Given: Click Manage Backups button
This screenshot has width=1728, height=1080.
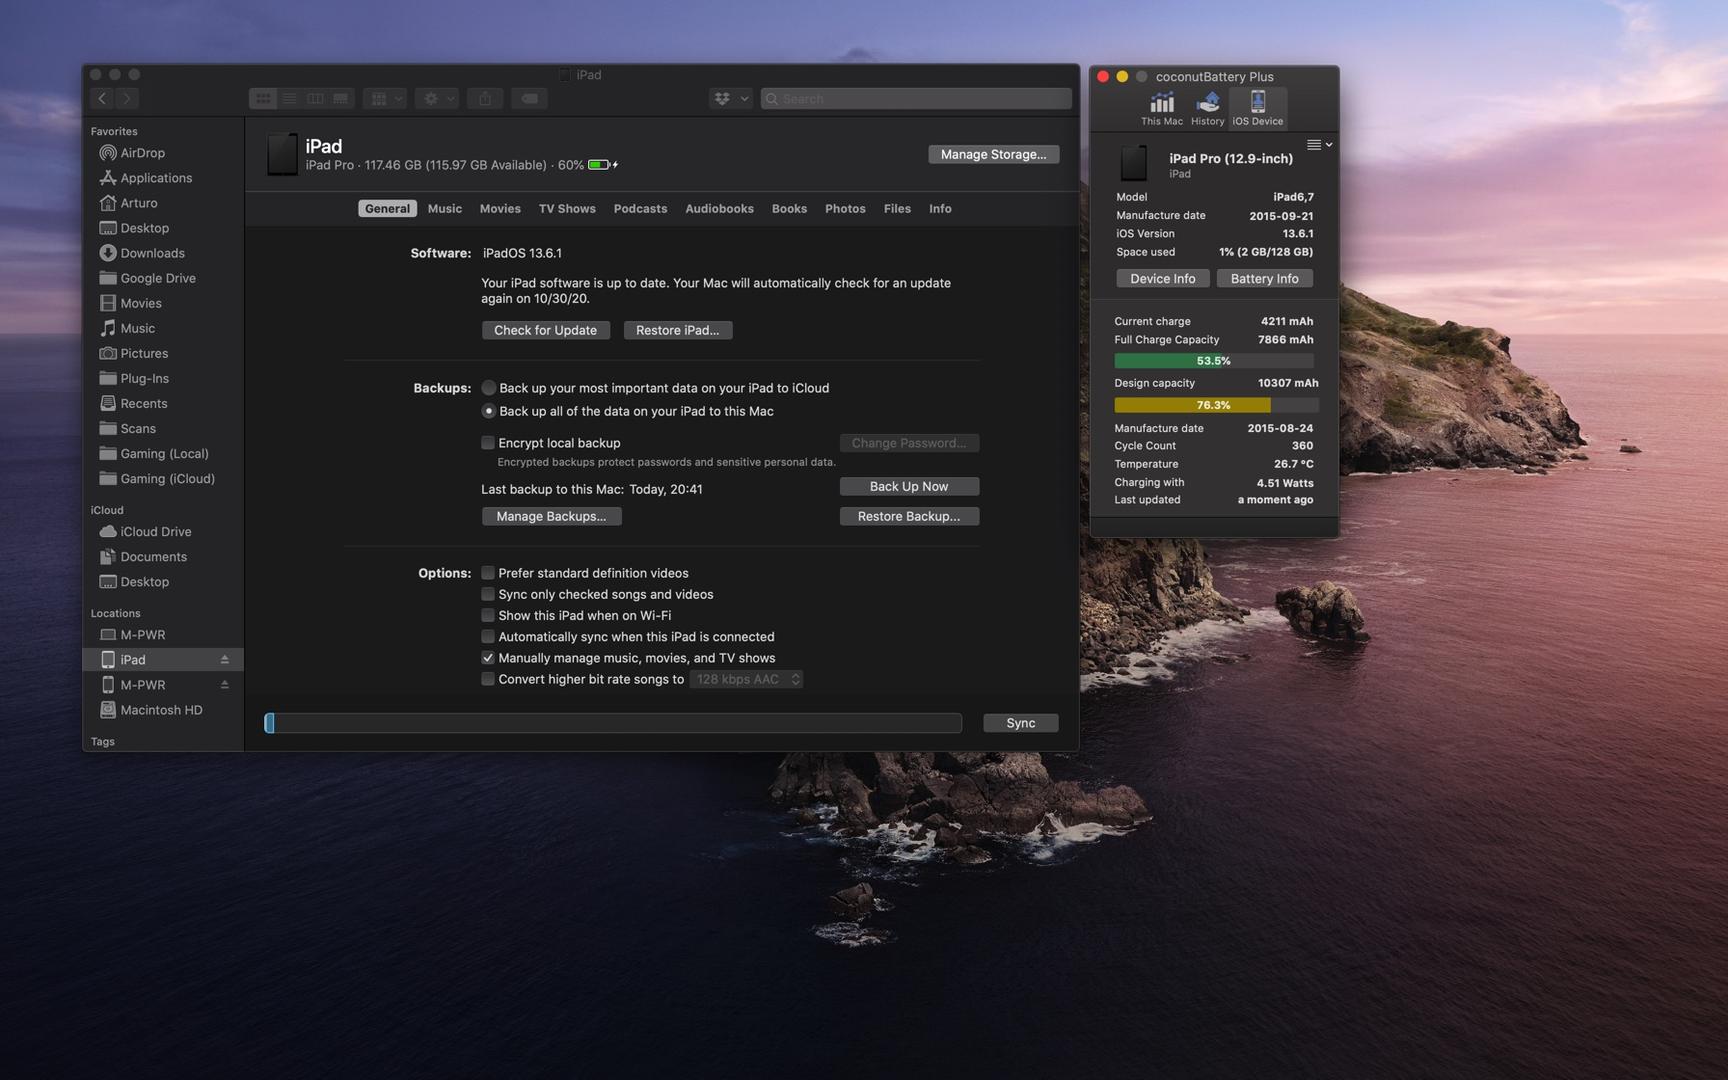Looking at the screenshot, I should pyautogui.click(x=551, y=517).
